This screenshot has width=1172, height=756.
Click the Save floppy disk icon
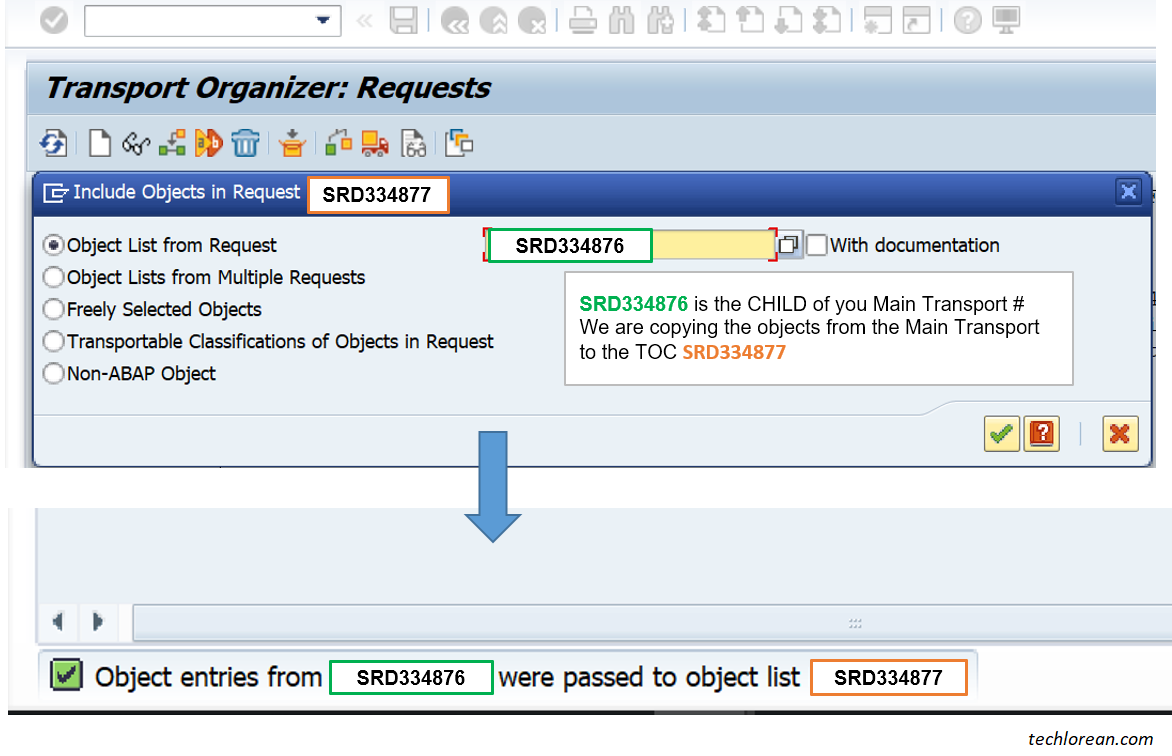pos(403,20)
